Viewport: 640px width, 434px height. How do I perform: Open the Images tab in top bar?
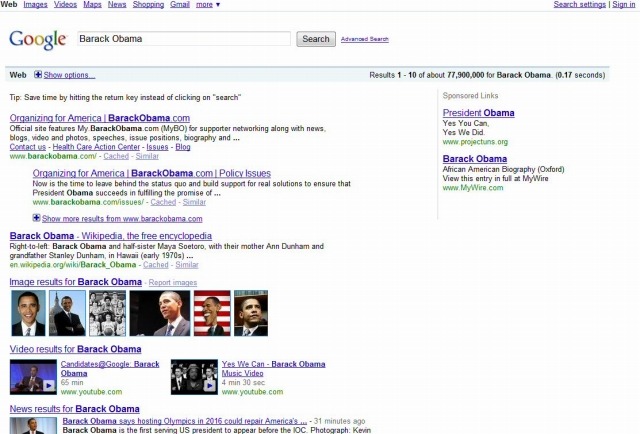[x=35, y=4]
